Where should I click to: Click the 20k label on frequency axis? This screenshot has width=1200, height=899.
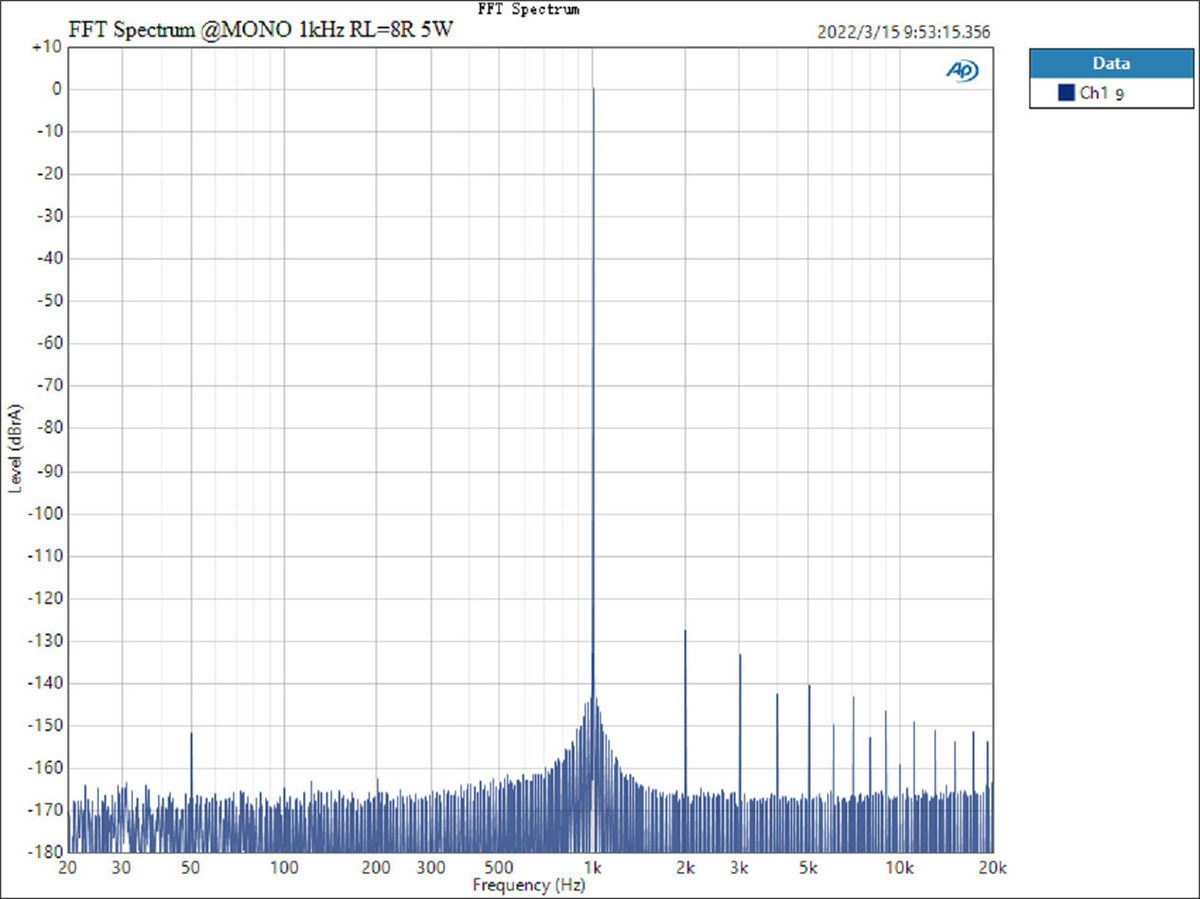(992, 867)
